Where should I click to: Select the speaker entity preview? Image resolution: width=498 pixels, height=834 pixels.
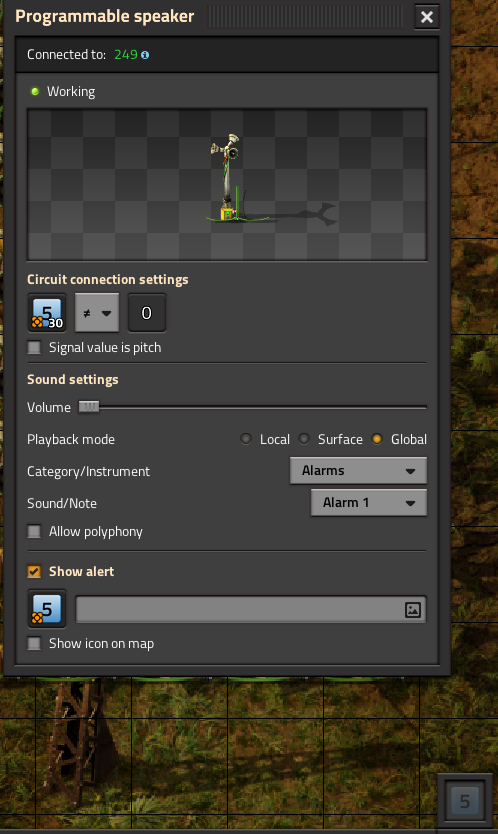[227, 185]
